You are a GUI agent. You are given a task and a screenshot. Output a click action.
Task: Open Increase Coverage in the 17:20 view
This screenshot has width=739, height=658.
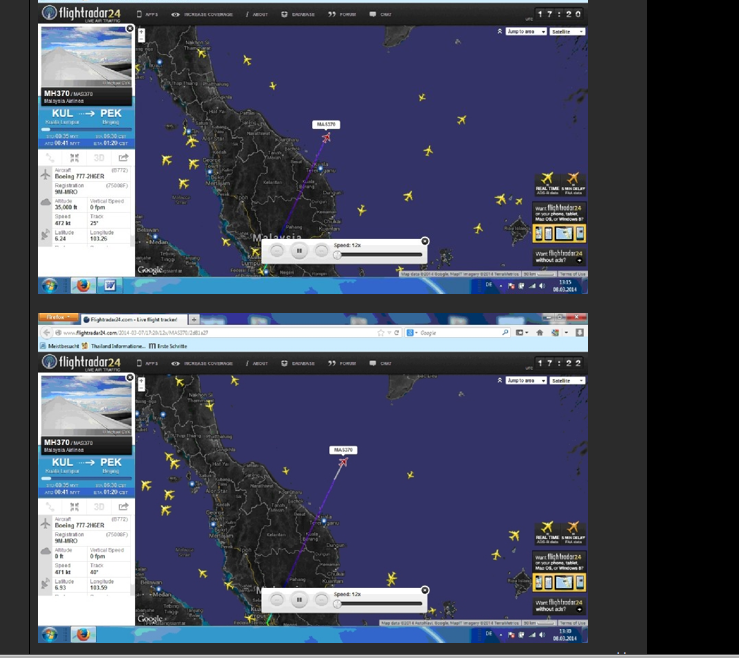click(202, 15)
